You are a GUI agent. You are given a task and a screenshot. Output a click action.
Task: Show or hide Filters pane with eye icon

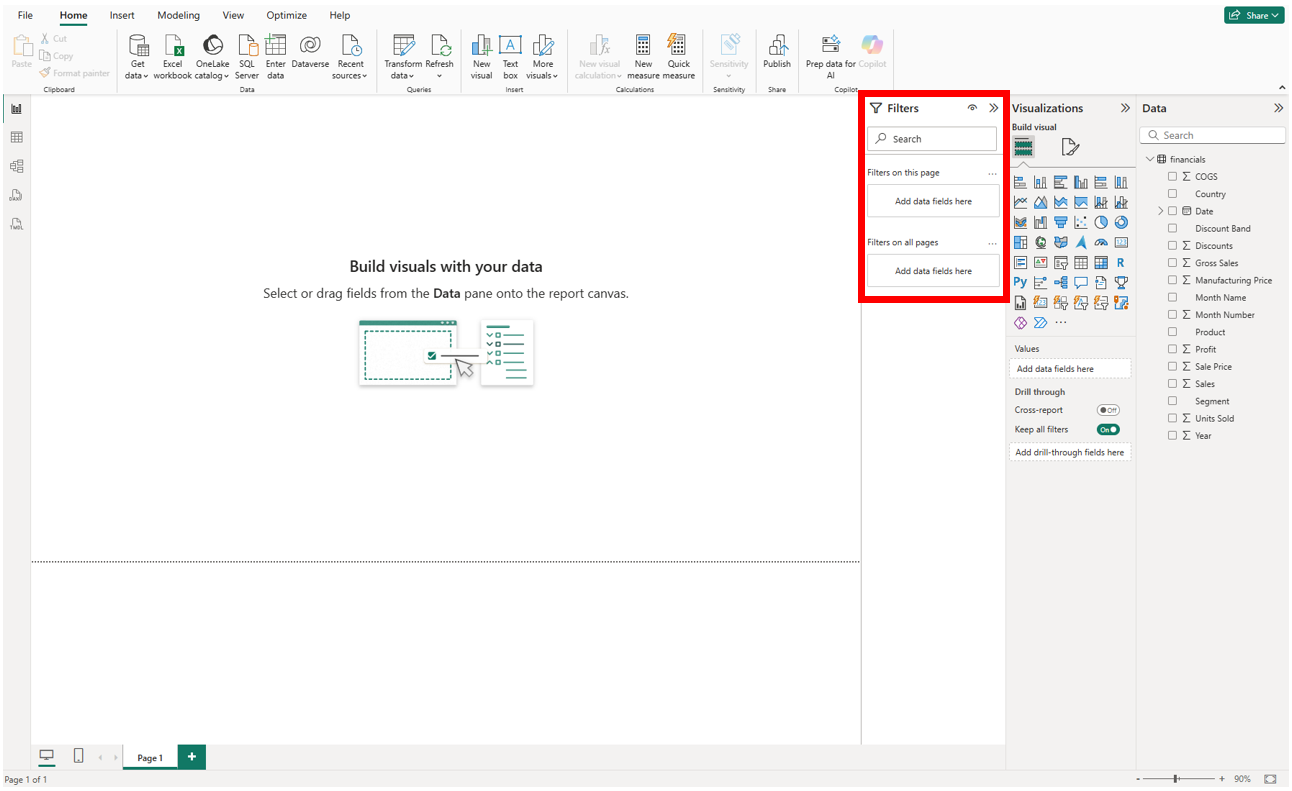coord(972,108)
